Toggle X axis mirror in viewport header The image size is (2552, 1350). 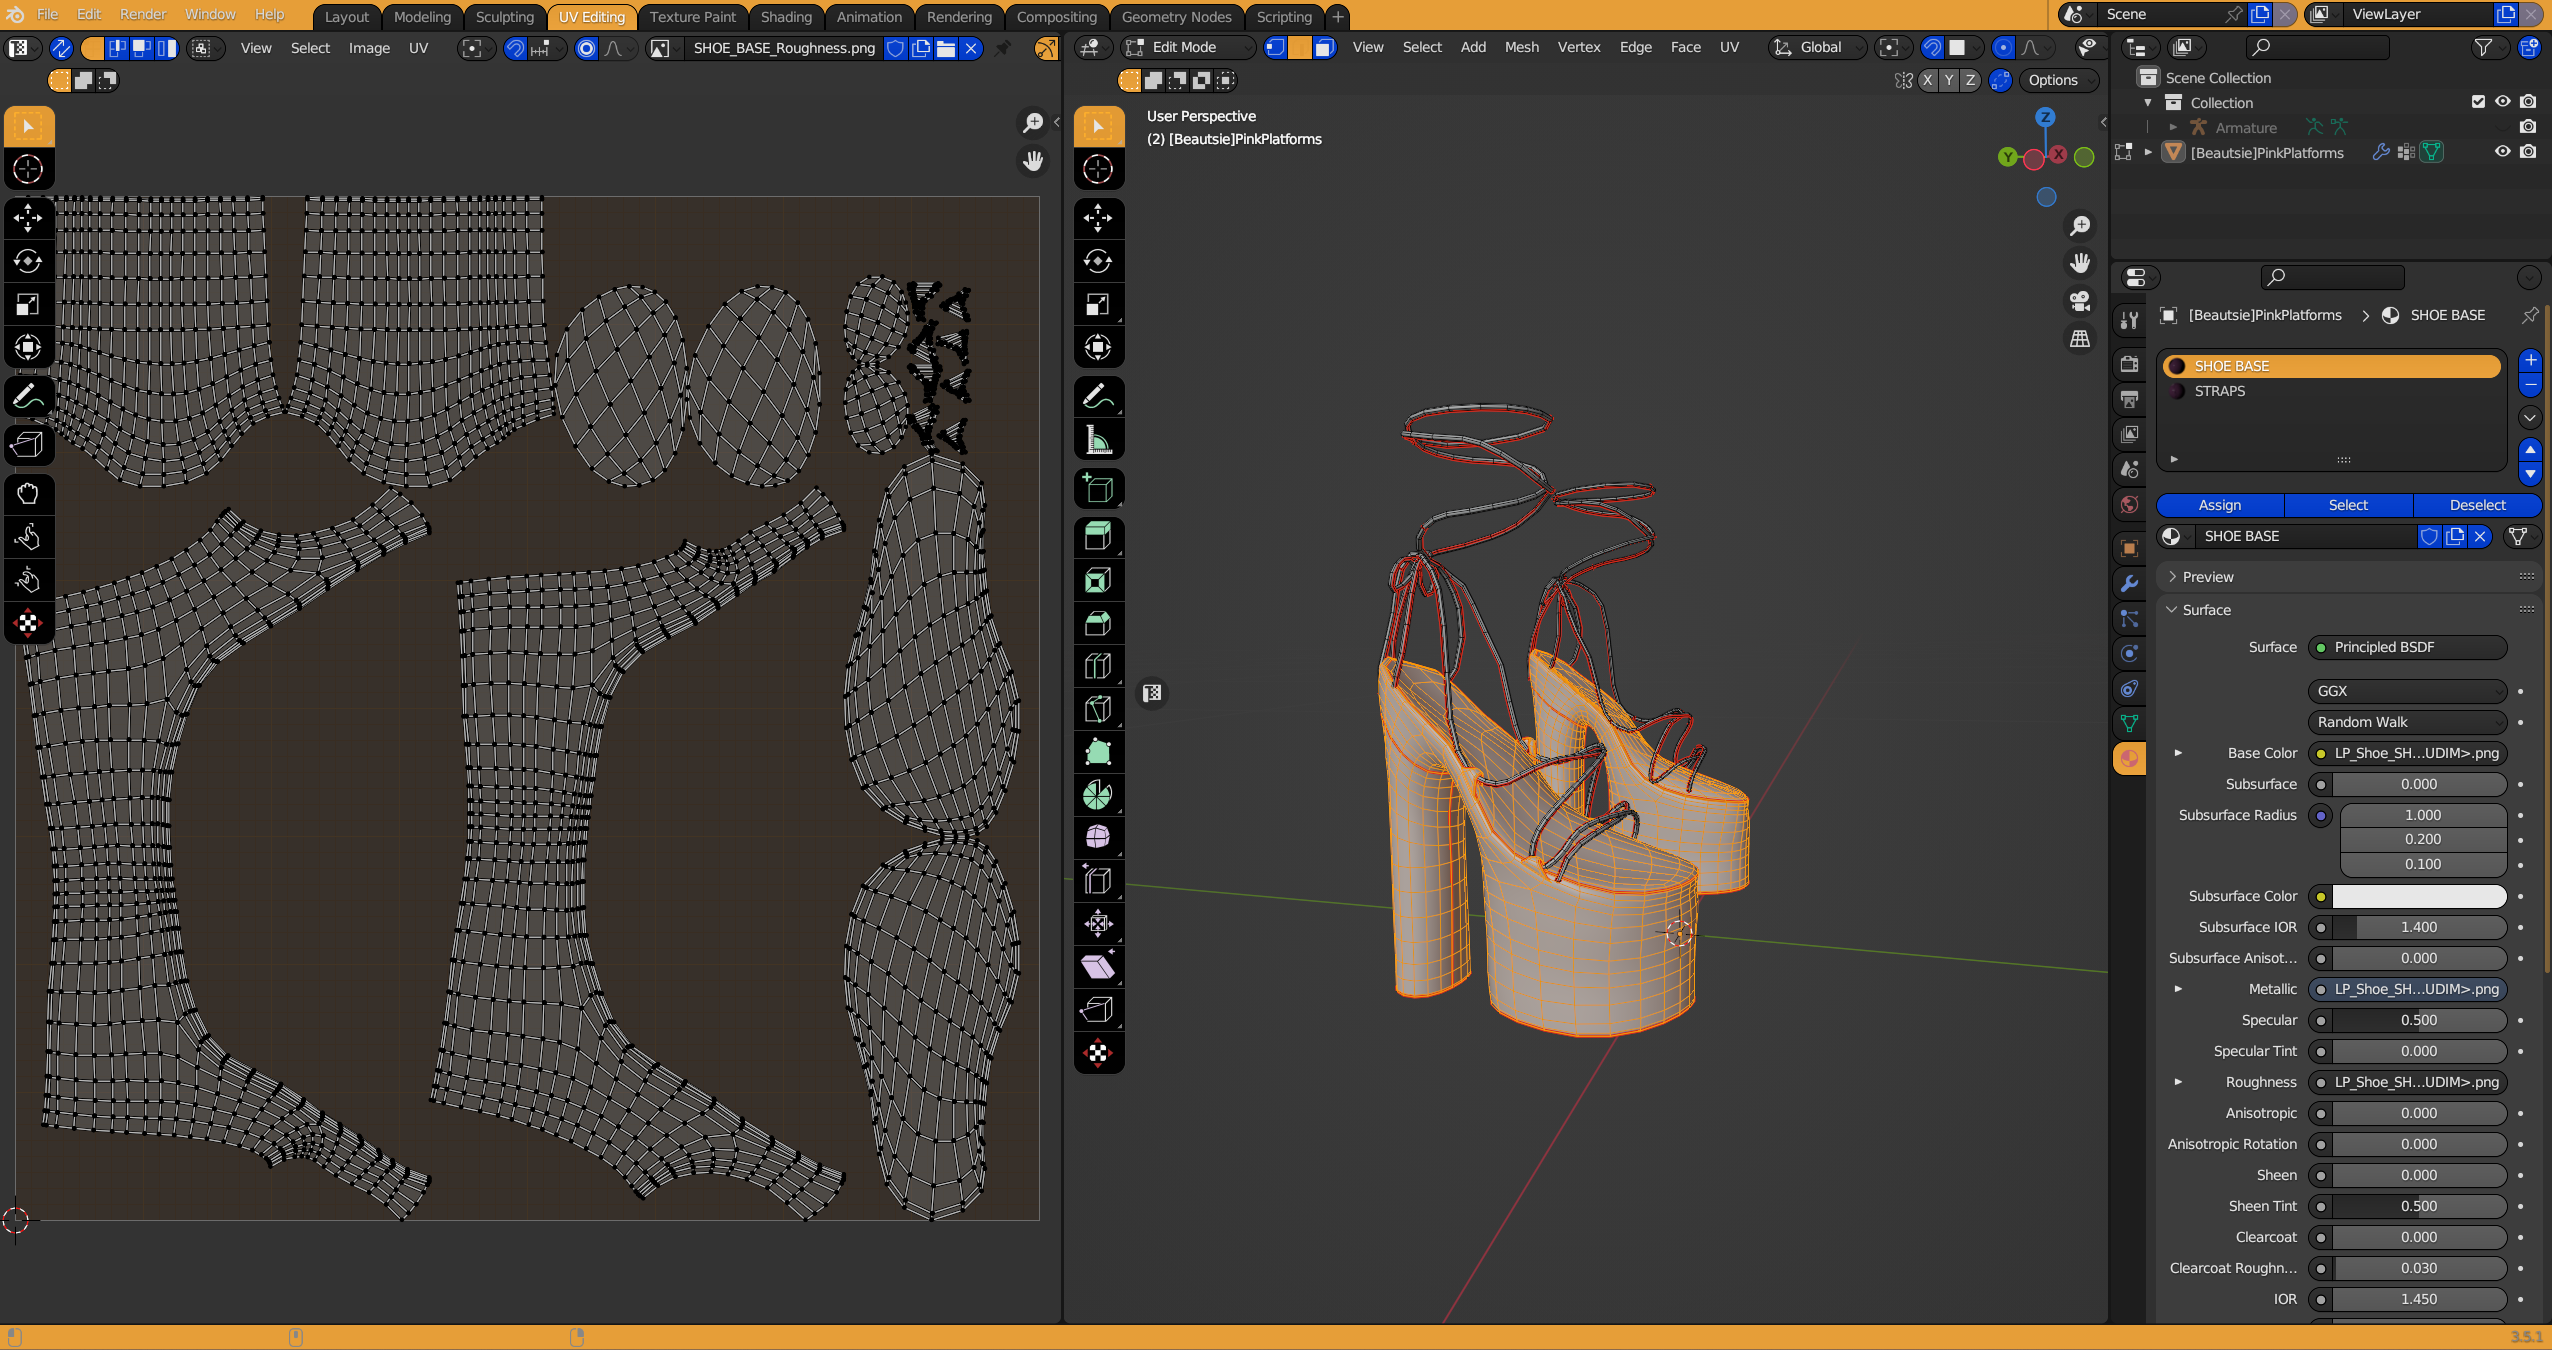click(1927, 80)
